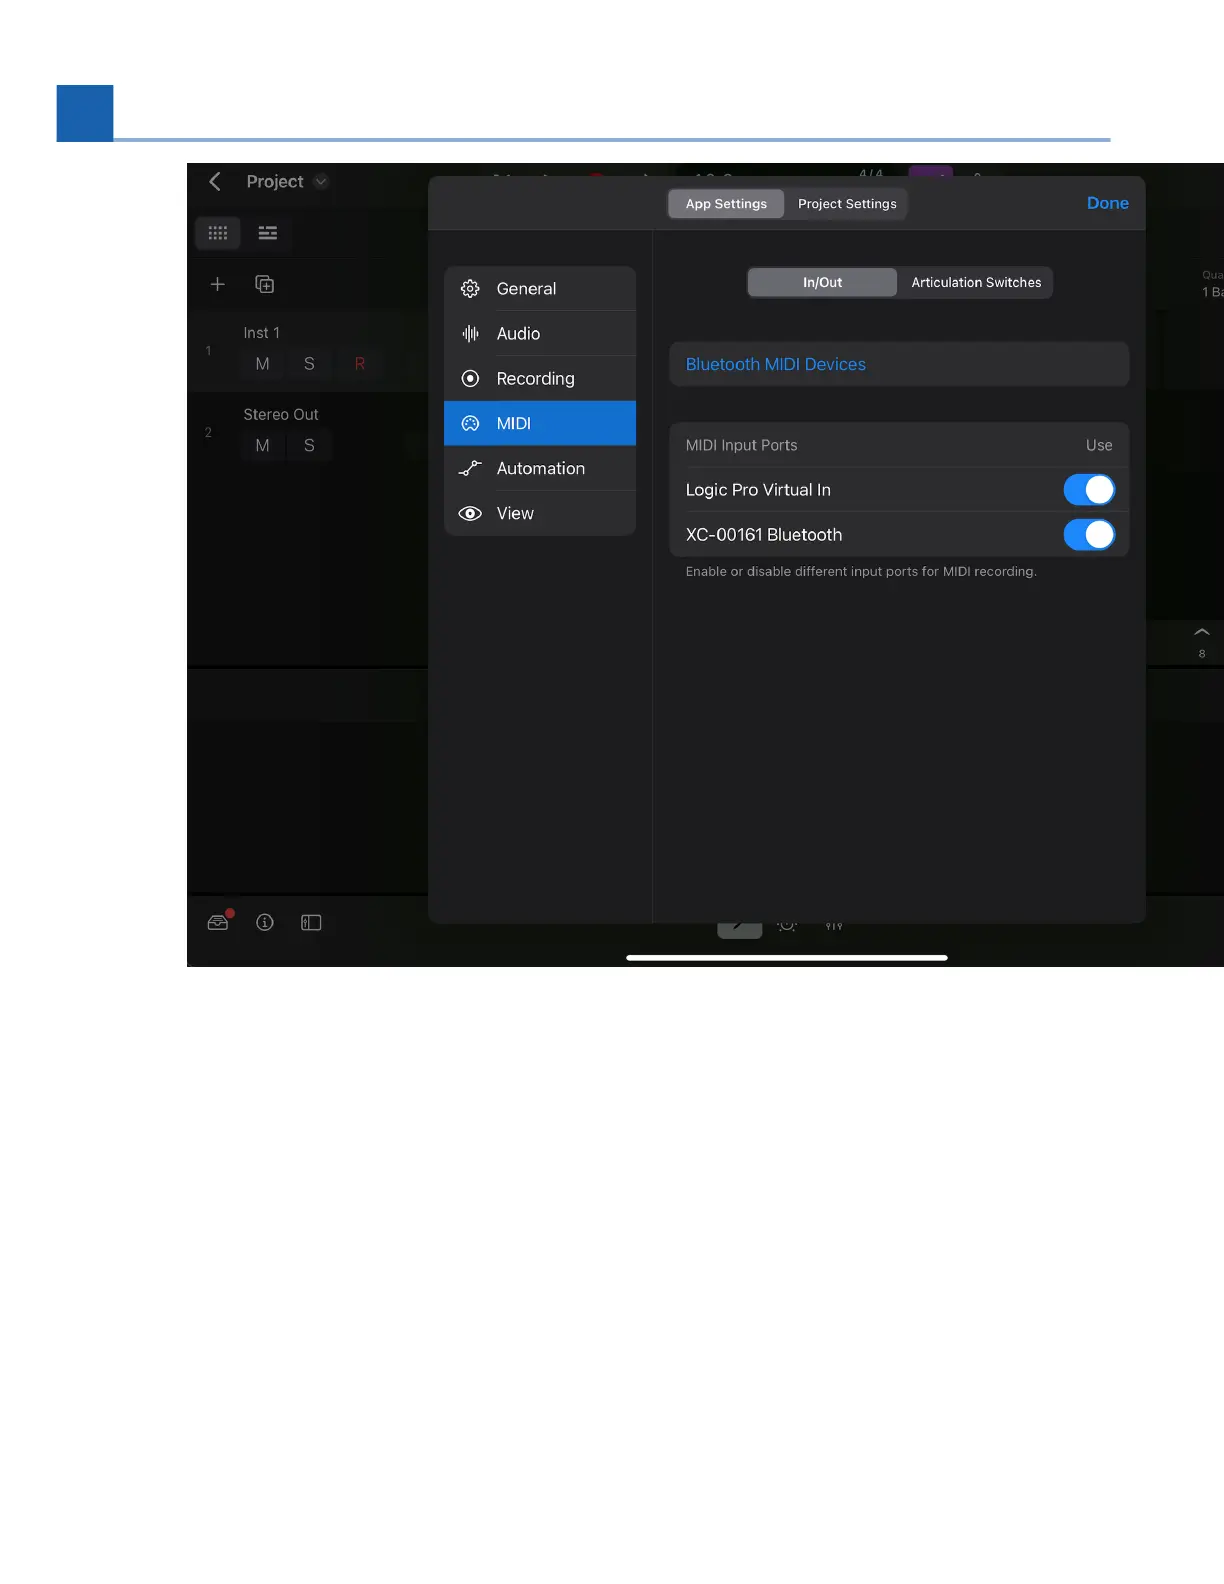This screenshot has height=1584, width=1224.
Task: Click the pencil tool button behind dialog
Action: (740, 928)
